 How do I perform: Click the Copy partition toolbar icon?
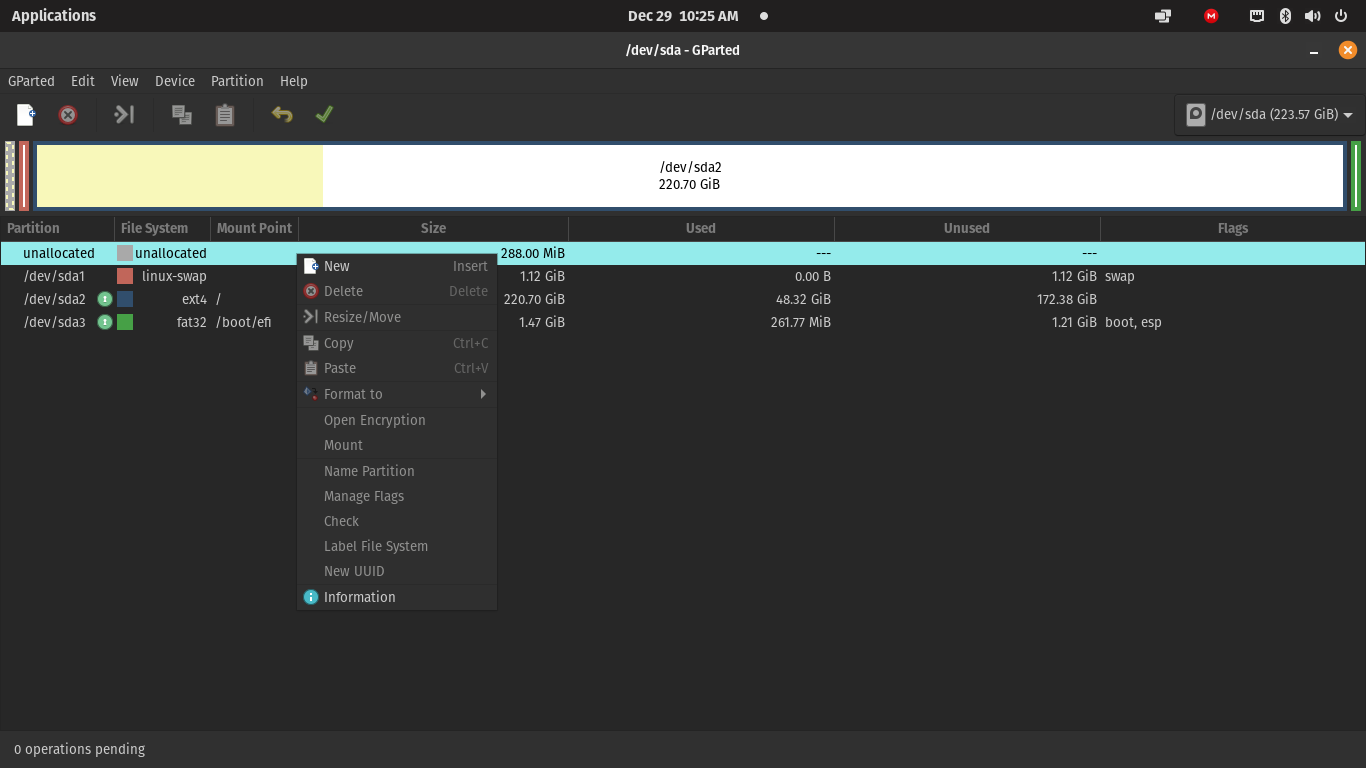(x=182, y=115)
